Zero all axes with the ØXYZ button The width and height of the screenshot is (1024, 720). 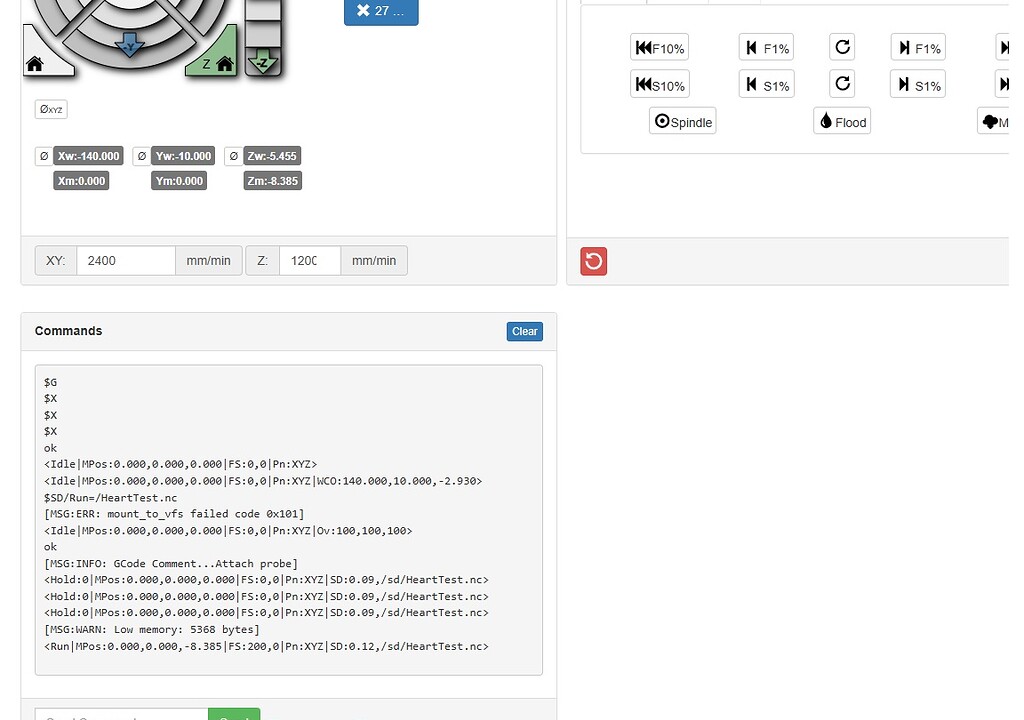[x=51, y=109]
